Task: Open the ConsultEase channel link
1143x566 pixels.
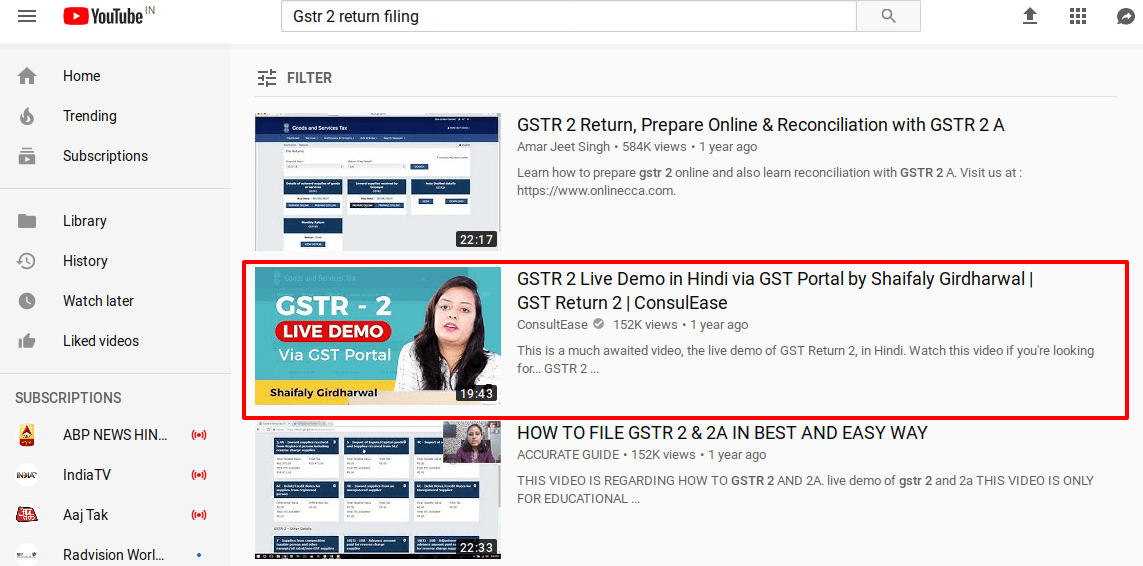Action: pyautogui.click(x=553, y=325)
